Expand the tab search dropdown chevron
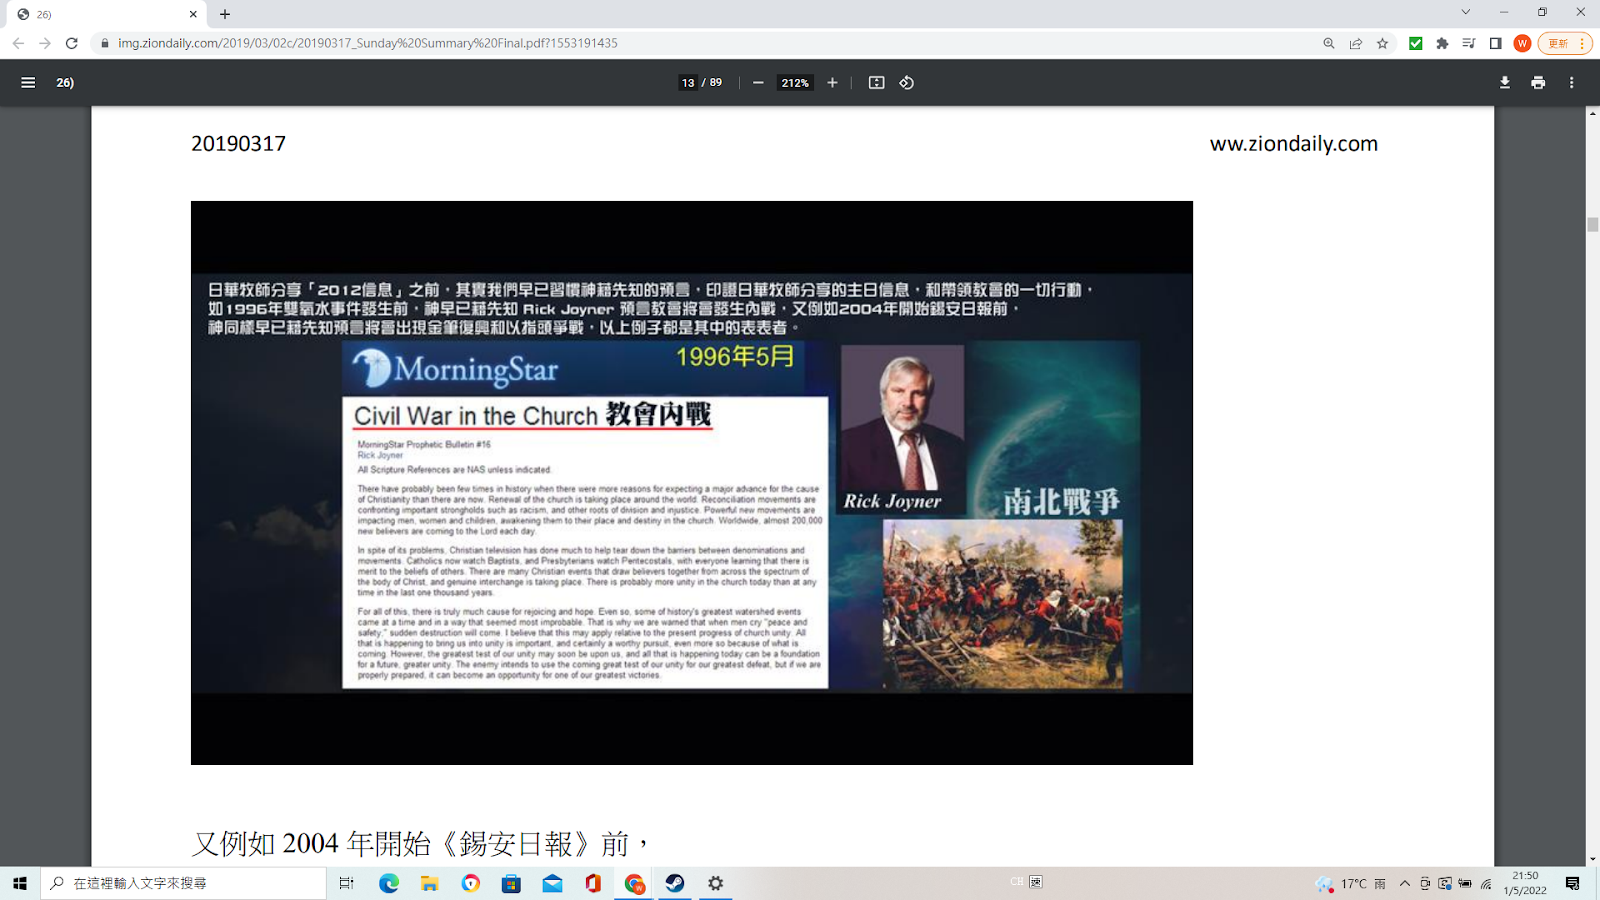Image resolution: width=1600 pixels, height=900 pixels. tap(1466, 12)
